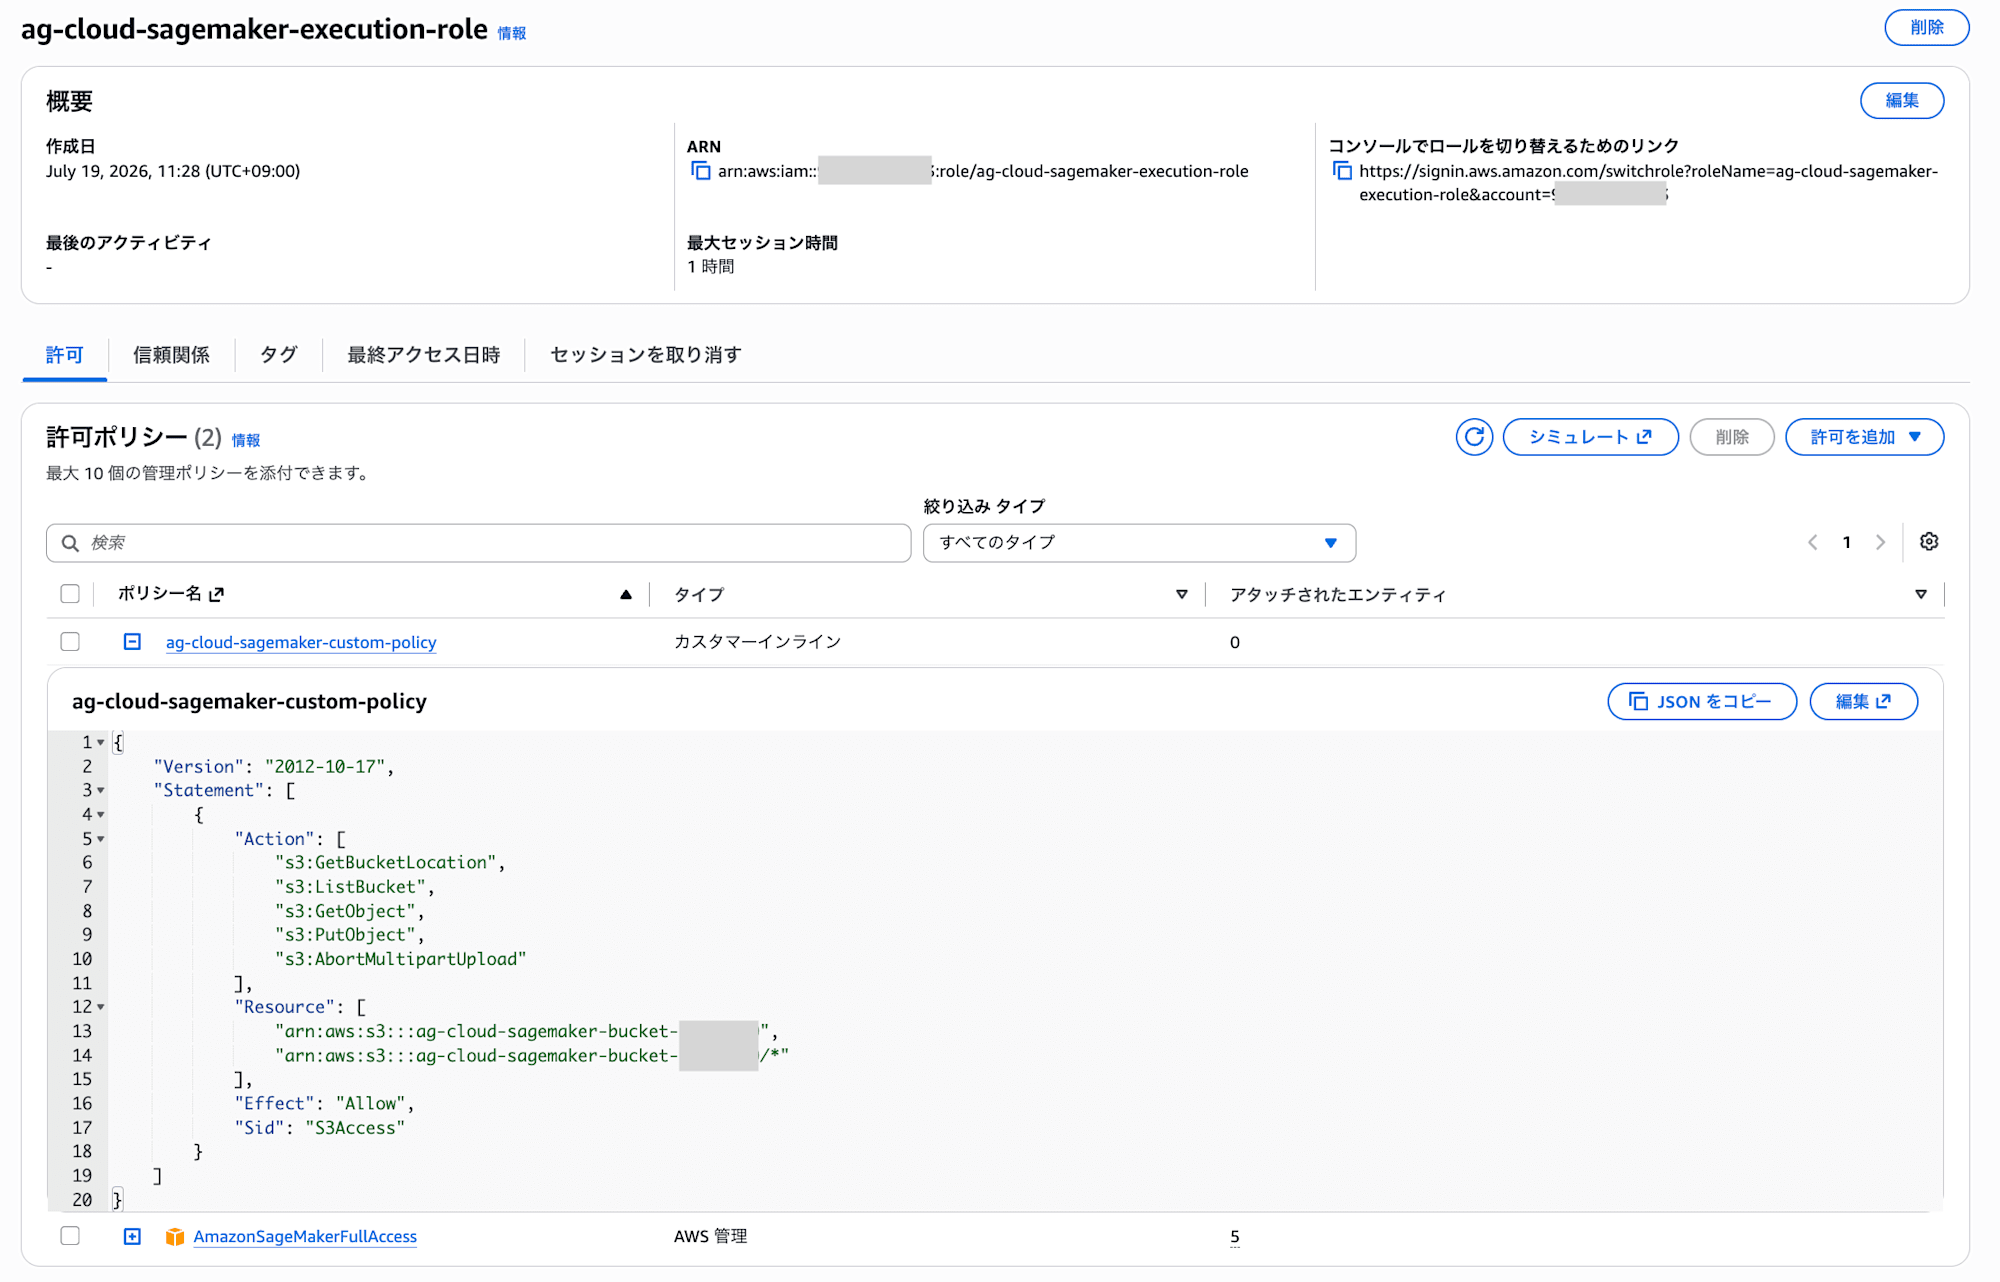Click the "s3:GetBucketLocation" line in JSON
Image resolution: width=2000 pixels, height=1282 pixels.
tap(390, 863)
